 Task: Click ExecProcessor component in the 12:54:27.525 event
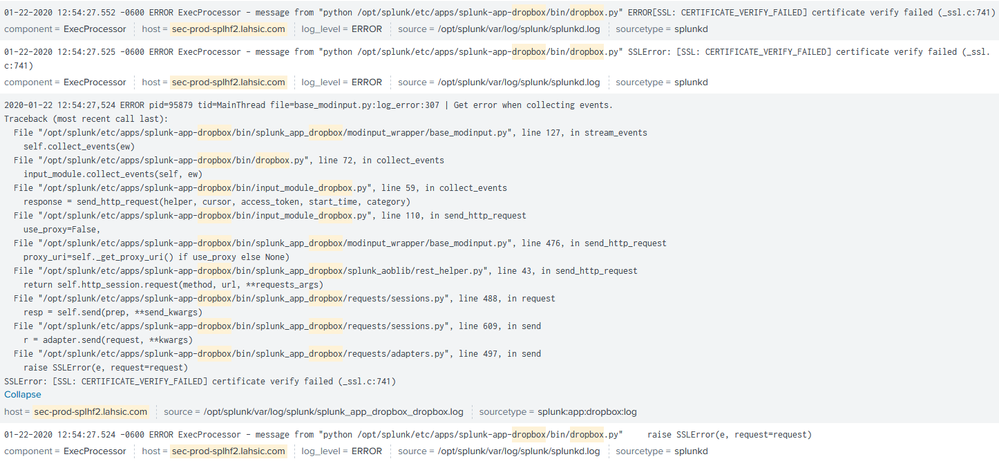95,82
